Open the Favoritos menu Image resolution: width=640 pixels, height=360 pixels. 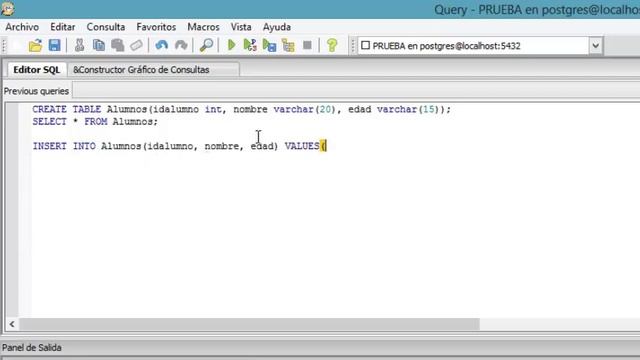pos(156,27)
